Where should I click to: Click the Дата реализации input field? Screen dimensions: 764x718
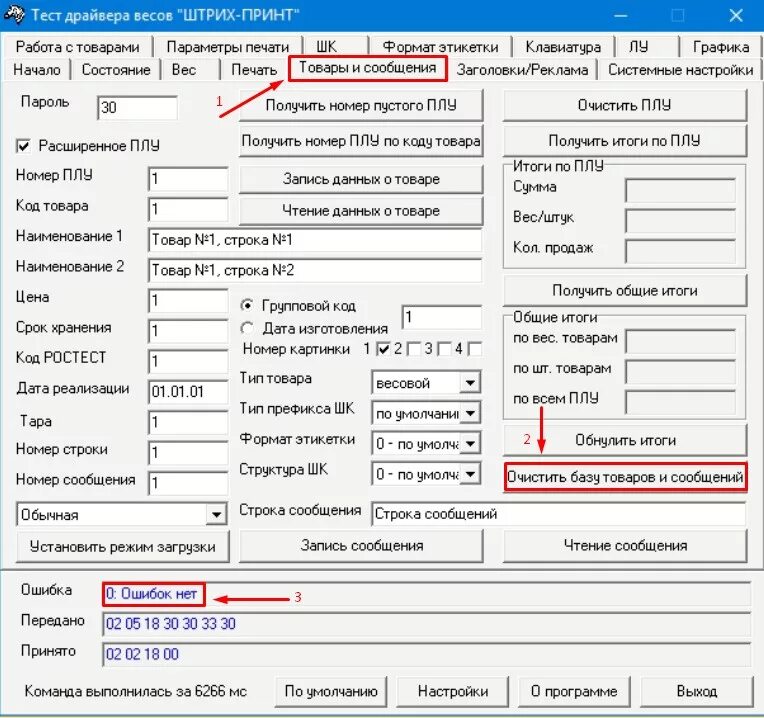point(188,392)
